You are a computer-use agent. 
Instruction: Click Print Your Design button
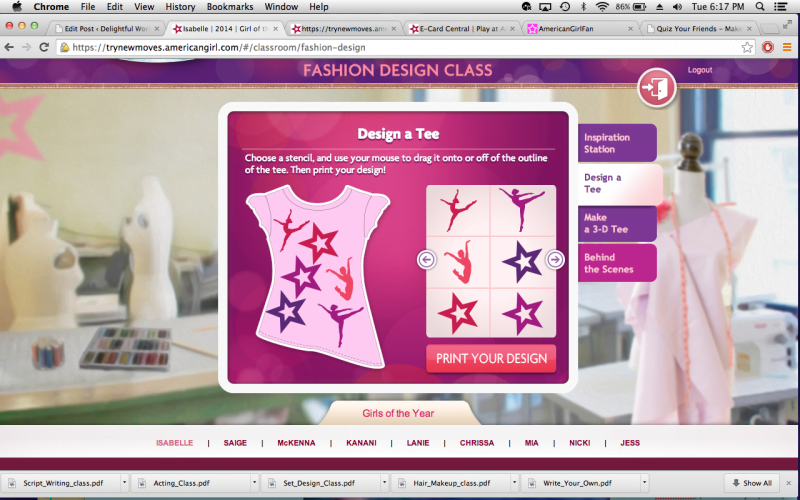pos(491,358)
